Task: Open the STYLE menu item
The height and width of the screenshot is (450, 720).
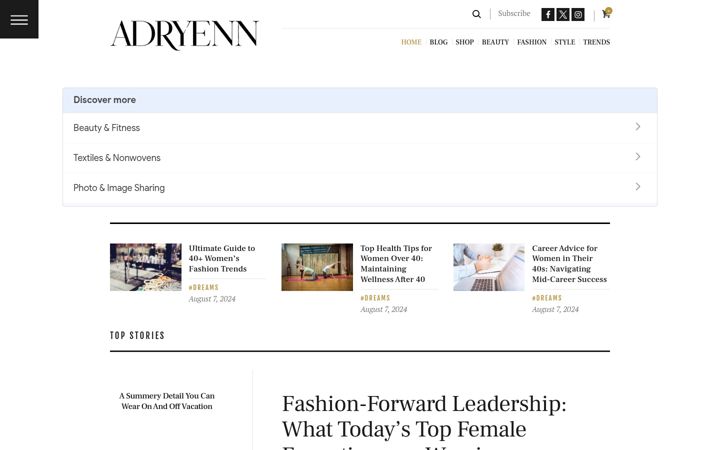Action: pyautogui.click(x=565, y=42)
